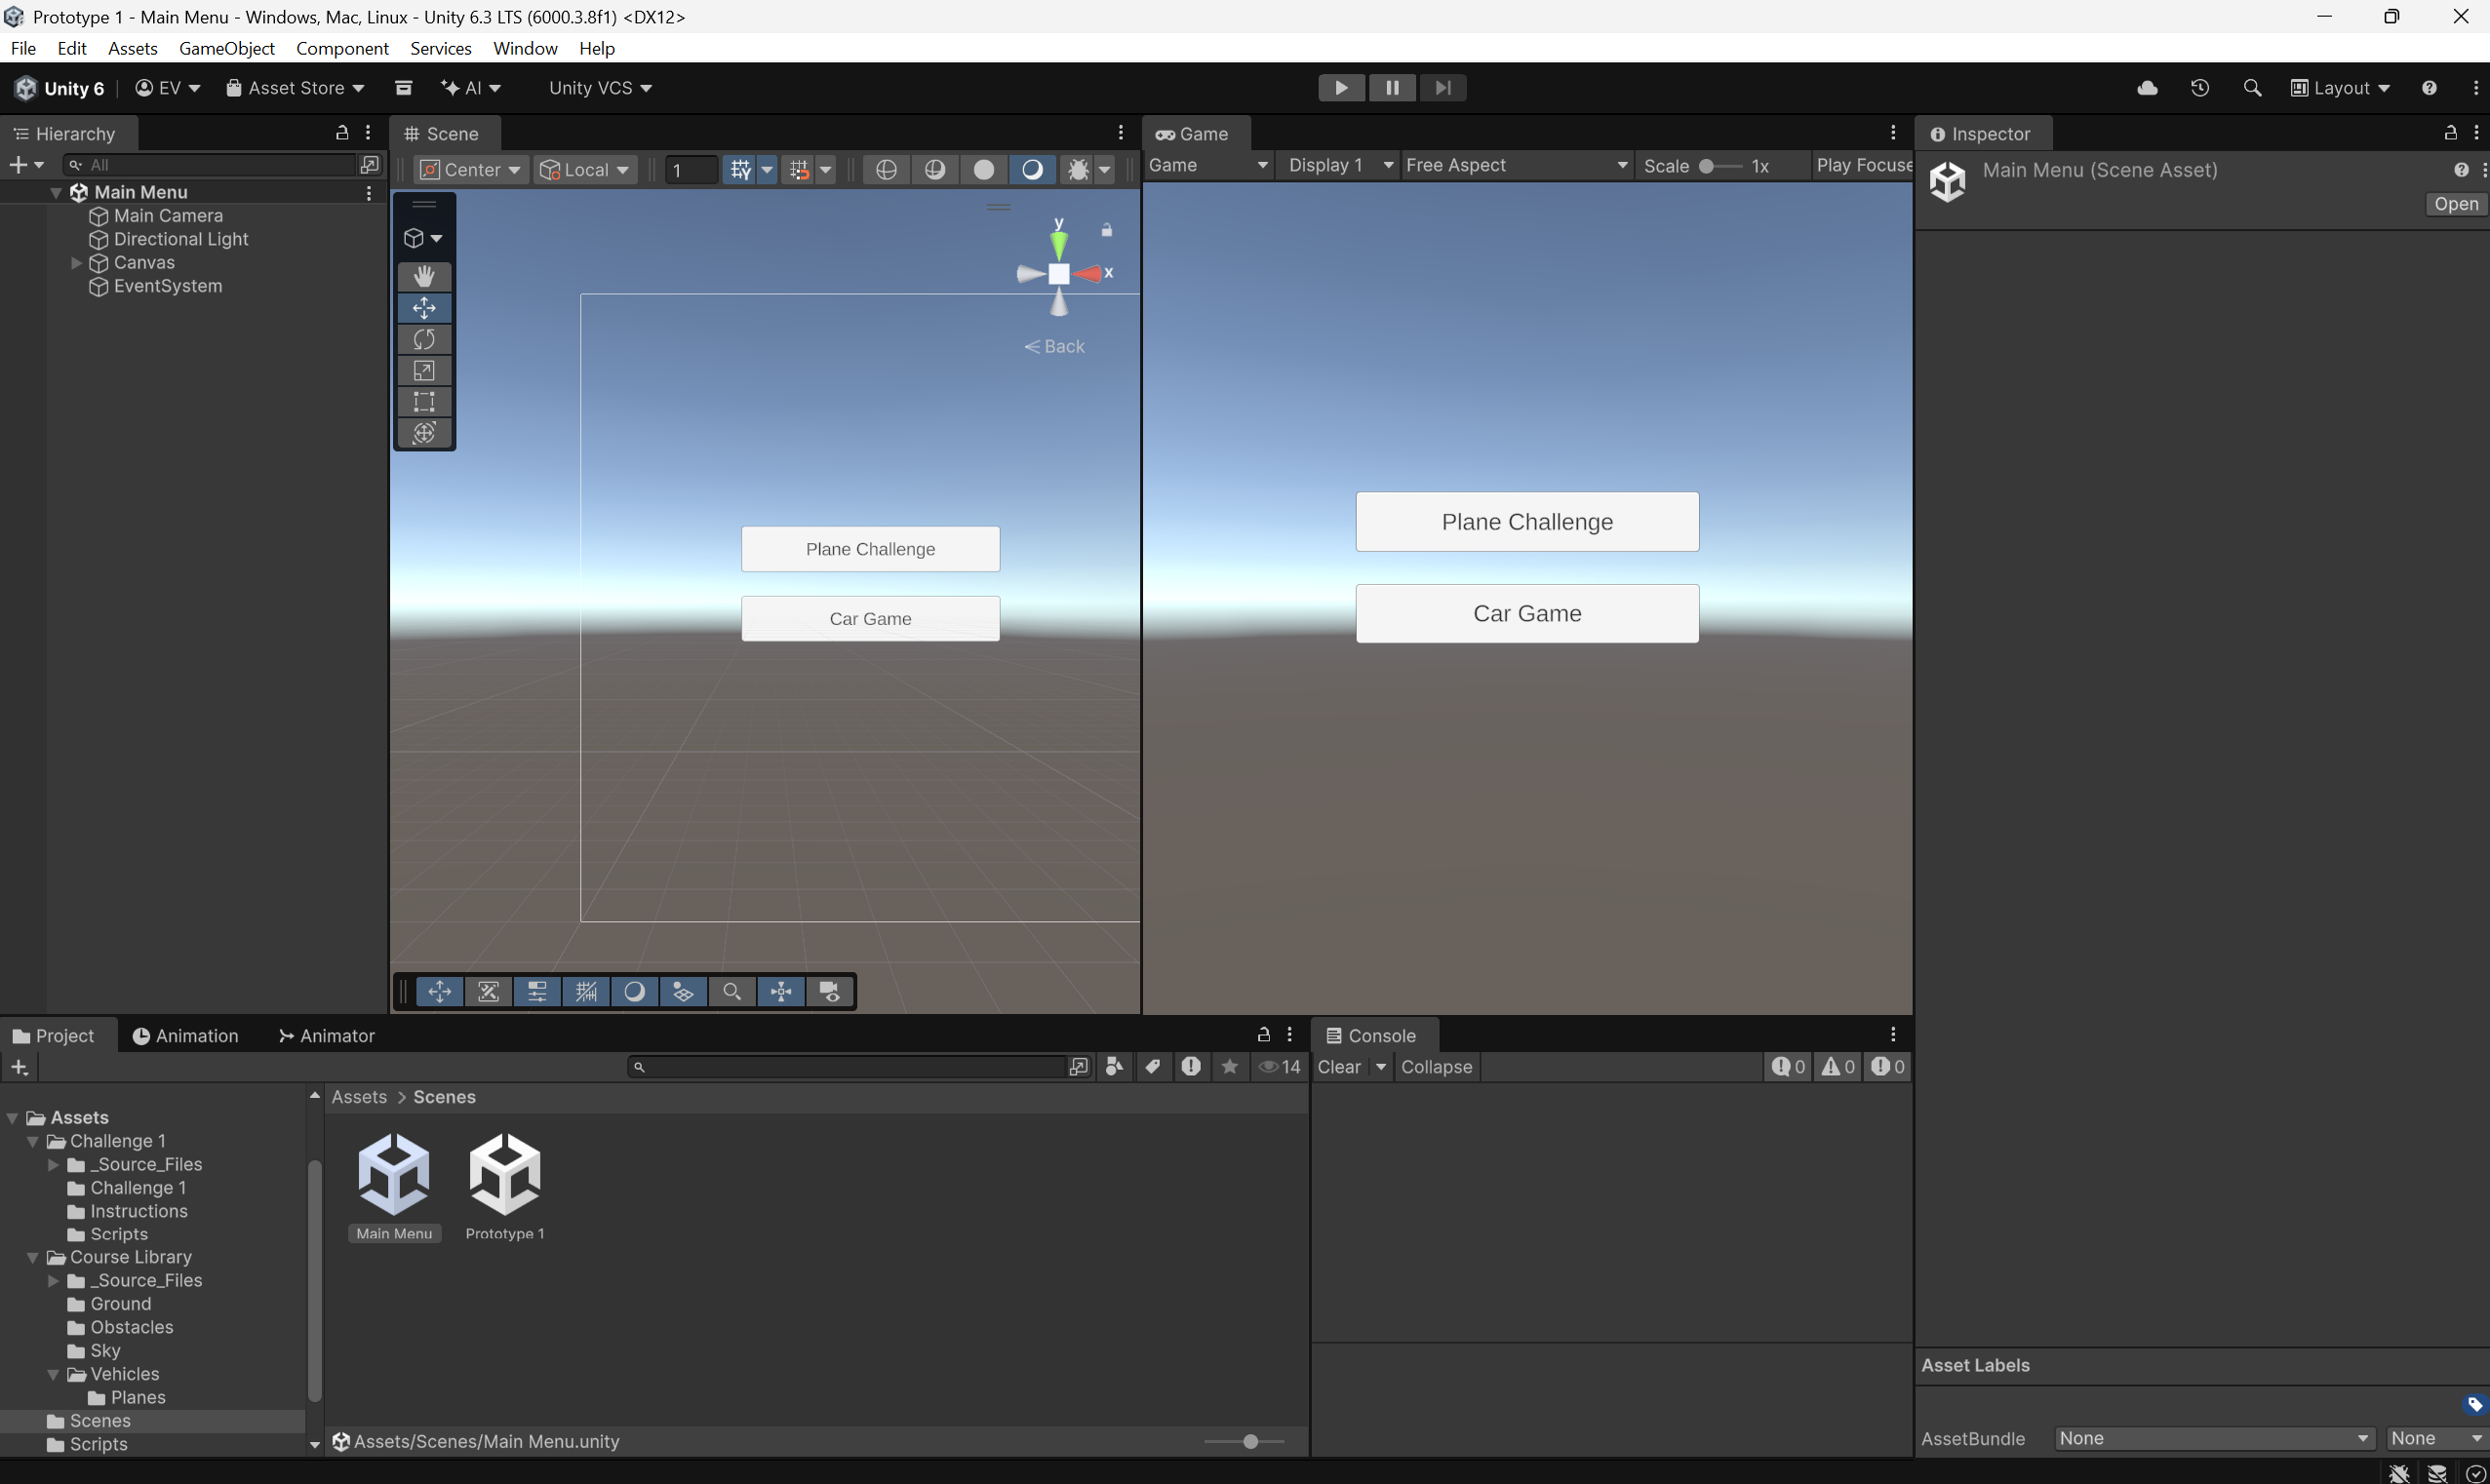Screen dimensions: 2490x1484
Task: Click the Pause button in toolbar
Action: (1391, 88)
